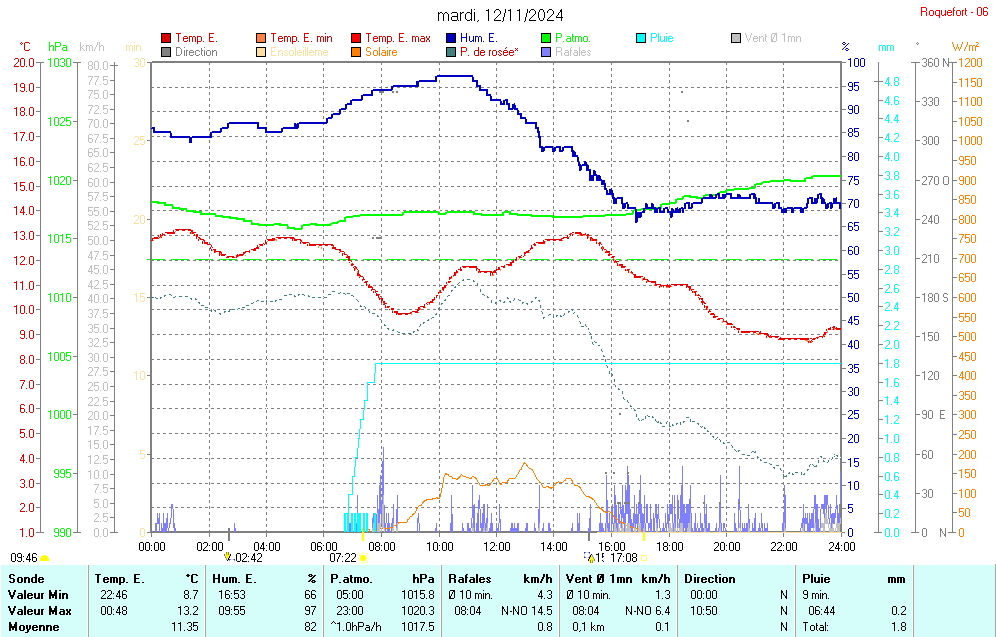Click the Solaire legend label
The width and height of the screenshot is (996, 637).
381,52
